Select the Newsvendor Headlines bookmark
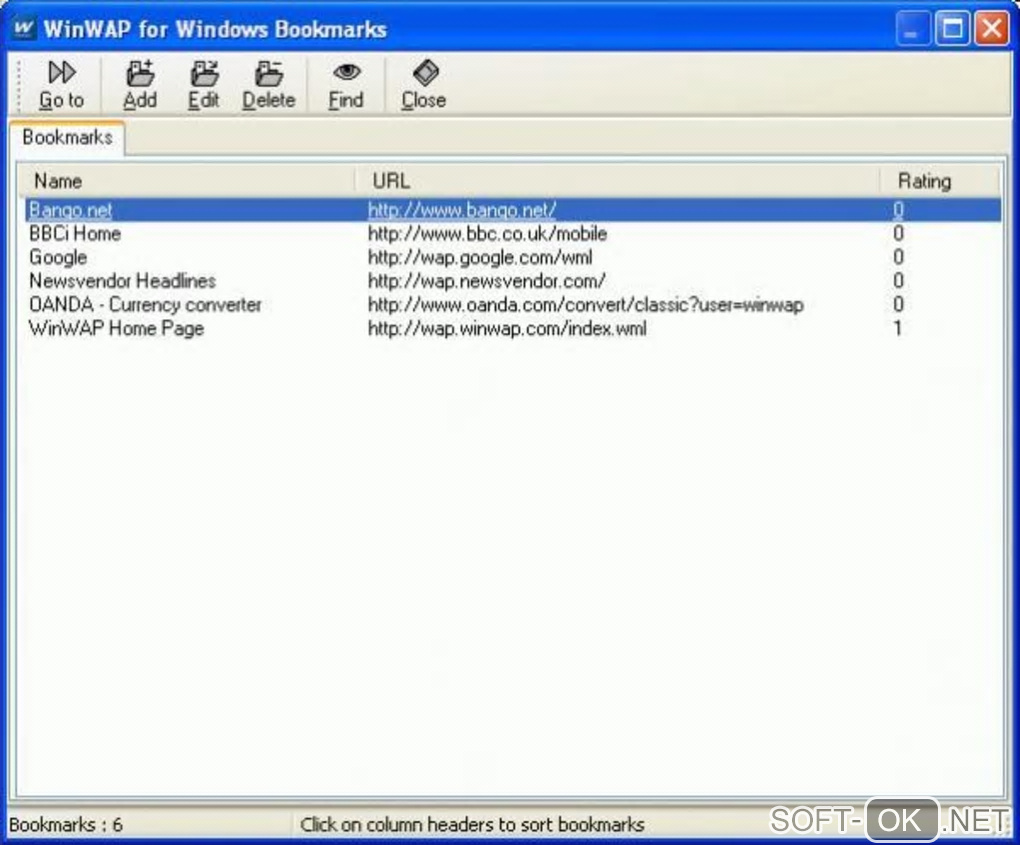This screenshot has width=1020, height=845. click(122, 281)
